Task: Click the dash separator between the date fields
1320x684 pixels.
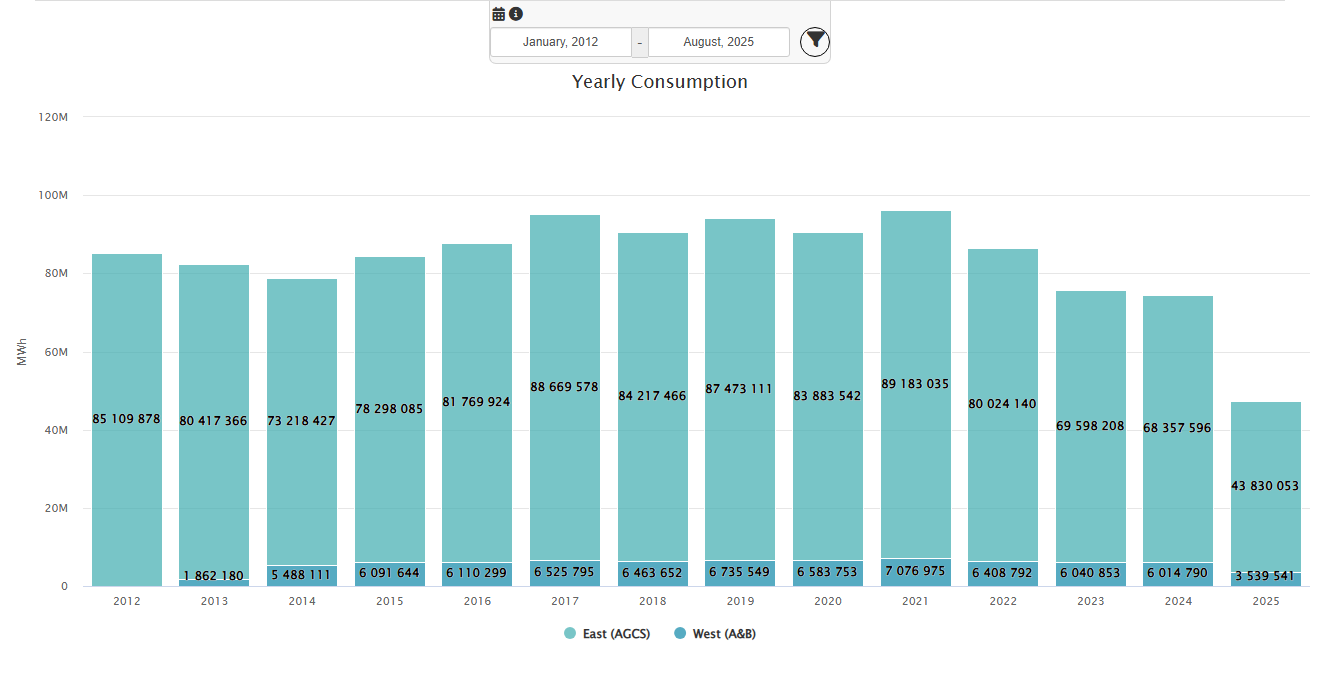Action: tap(640, 42)
